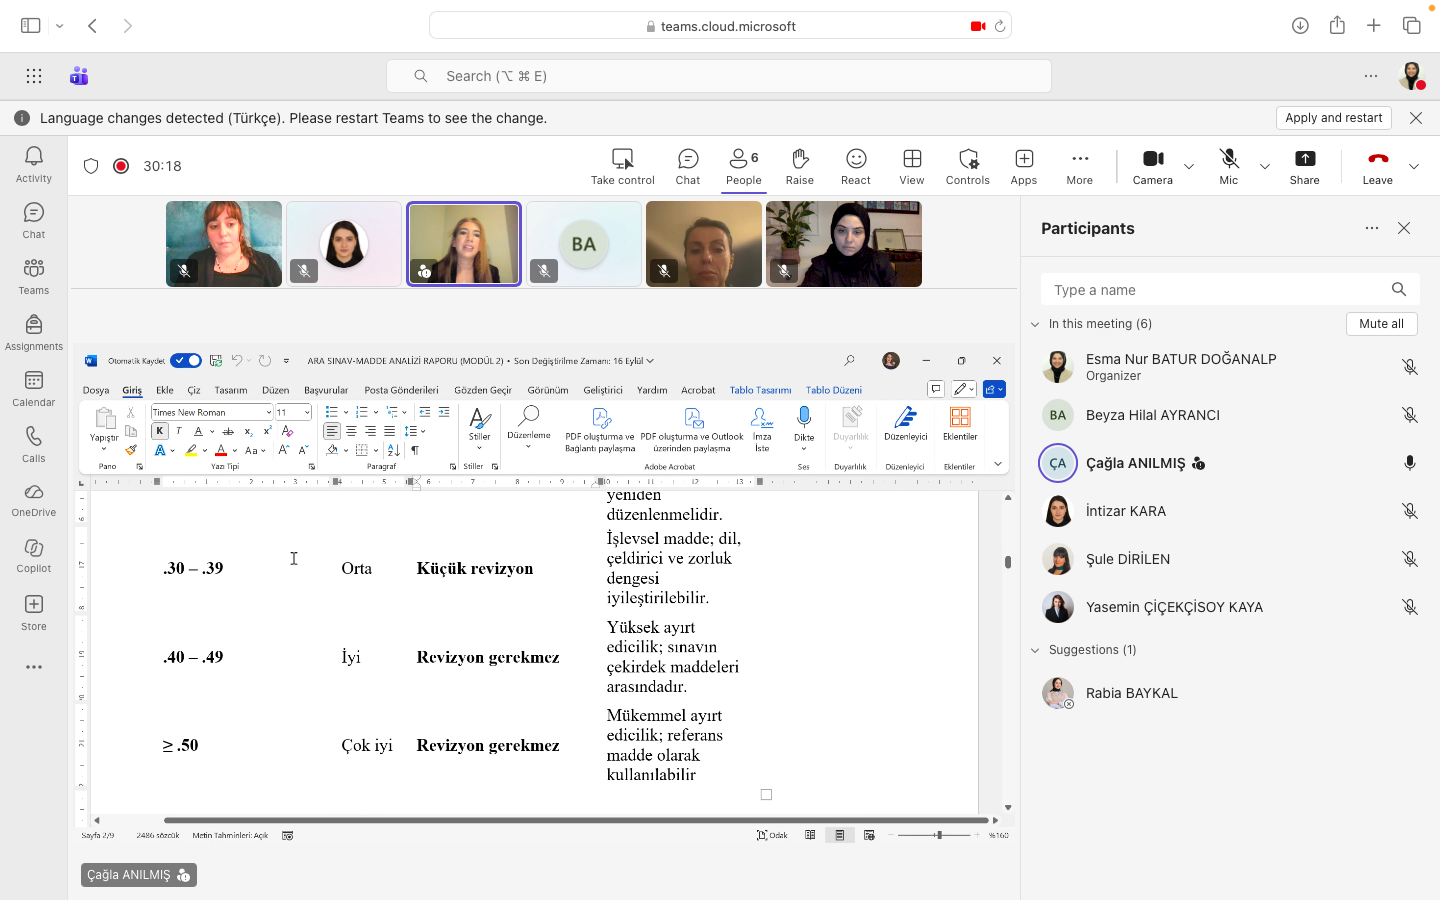Click the Teams Search box

719,76
